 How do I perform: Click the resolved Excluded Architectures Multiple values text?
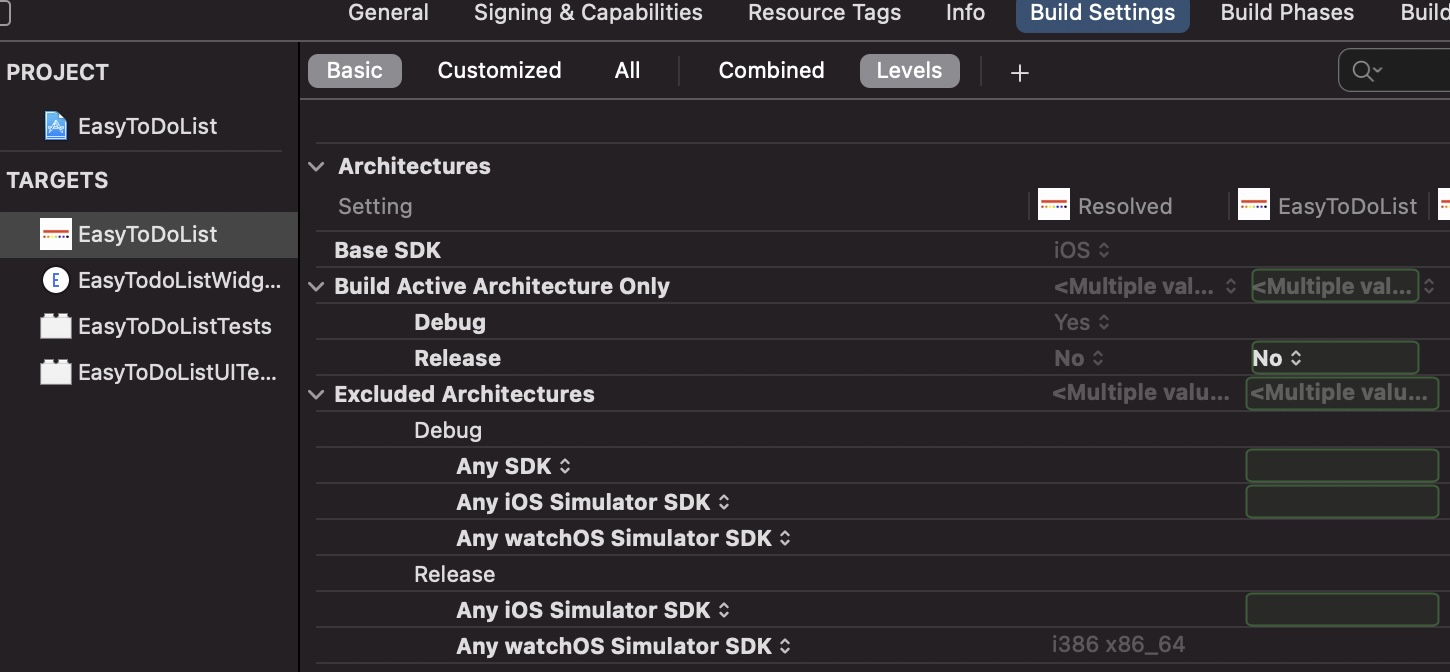point(1141,393)
